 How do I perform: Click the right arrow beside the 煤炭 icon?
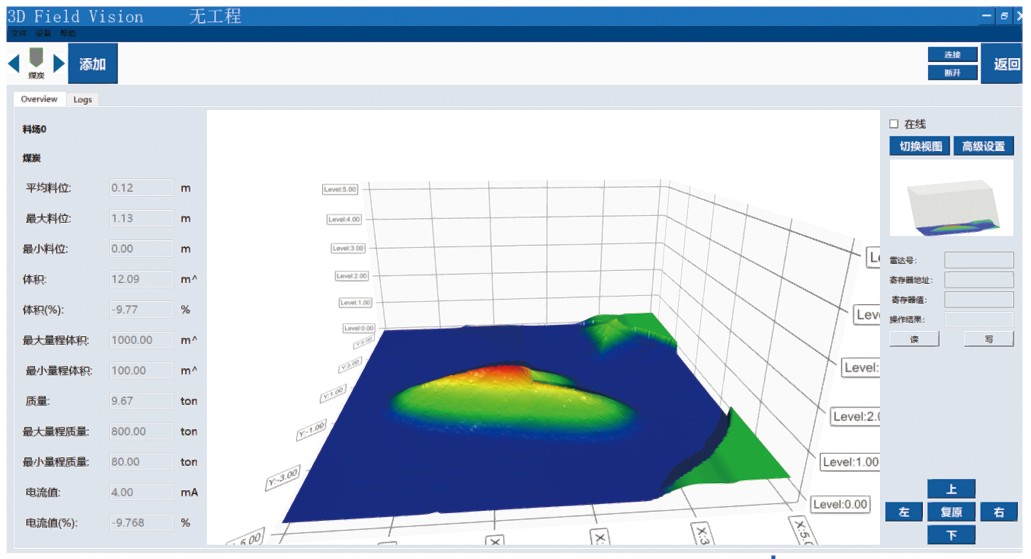pos(59,64)
